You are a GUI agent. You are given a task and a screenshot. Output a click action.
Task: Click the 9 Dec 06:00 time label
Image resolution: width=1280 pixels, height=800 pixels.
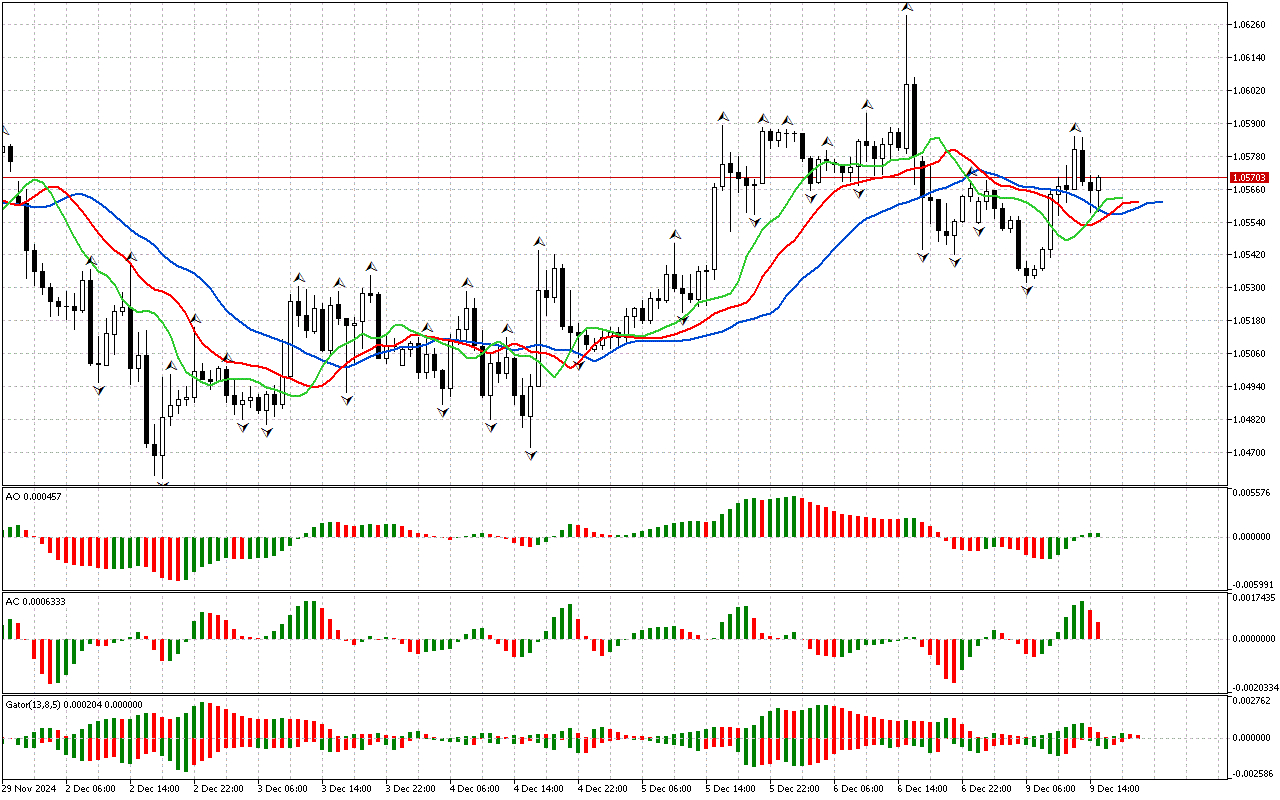point(1051,789)
